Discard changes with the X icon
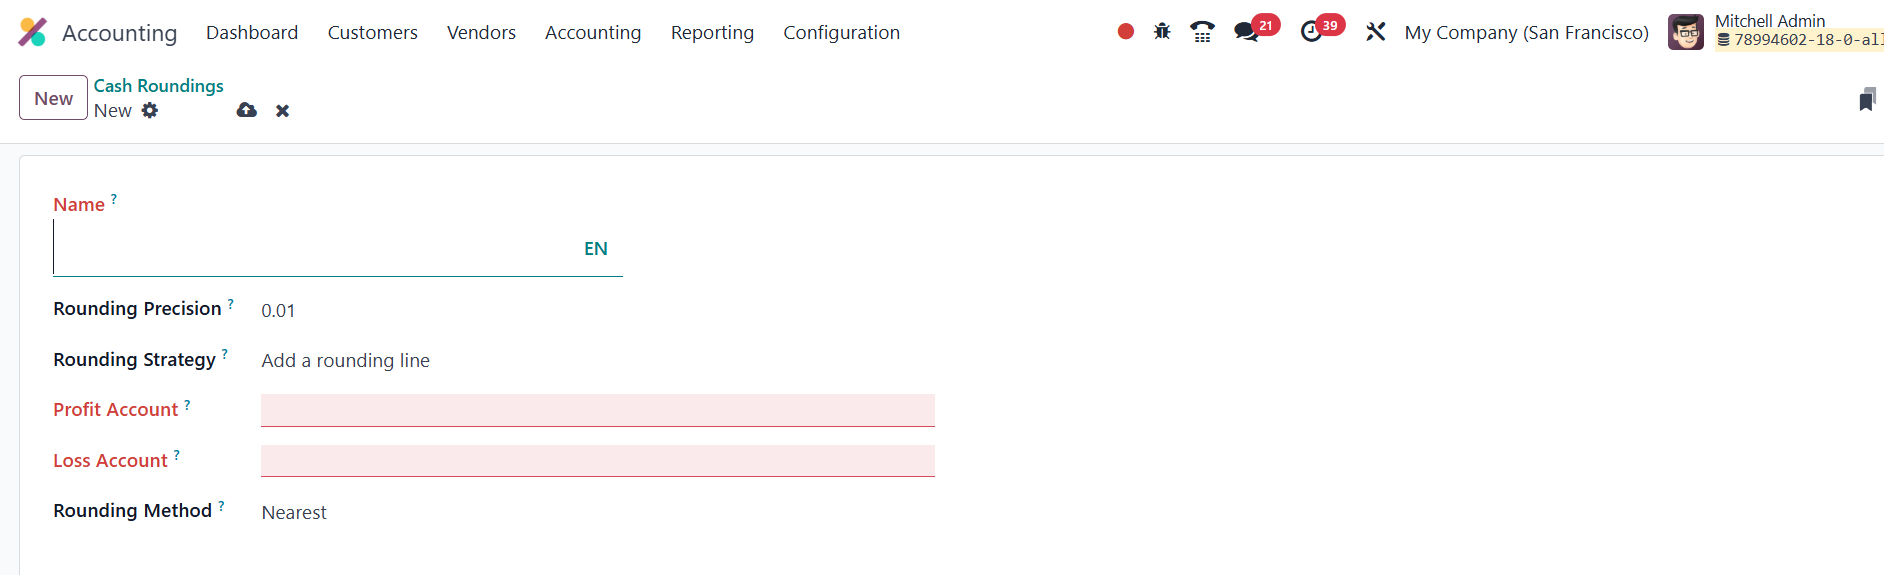 283,111
